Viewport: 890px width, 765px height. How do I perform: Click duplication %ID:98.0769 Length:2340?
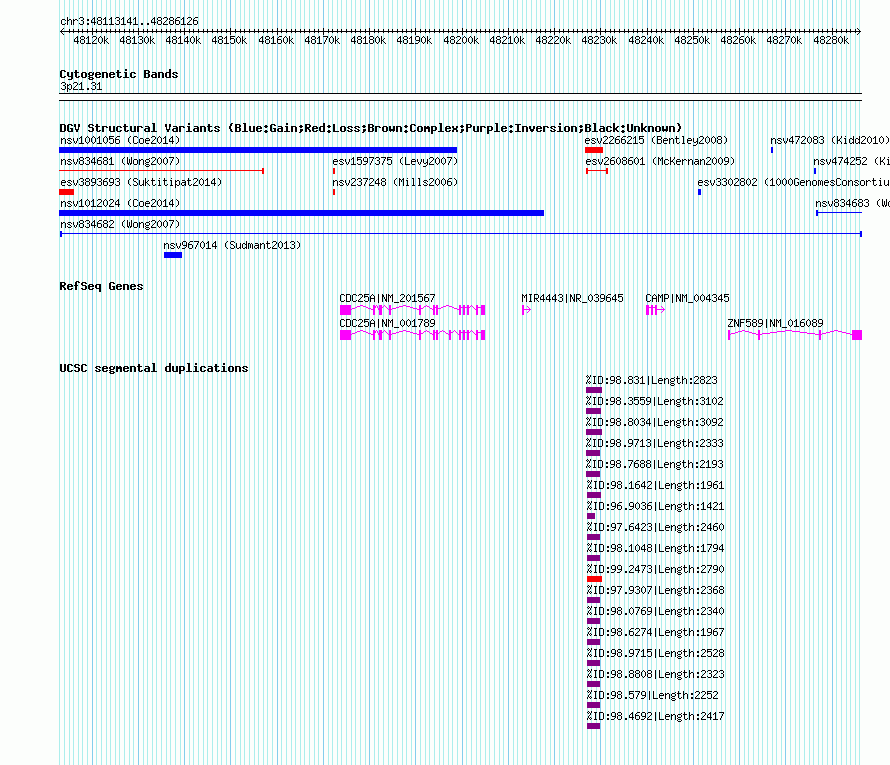(x=654, y=611)
